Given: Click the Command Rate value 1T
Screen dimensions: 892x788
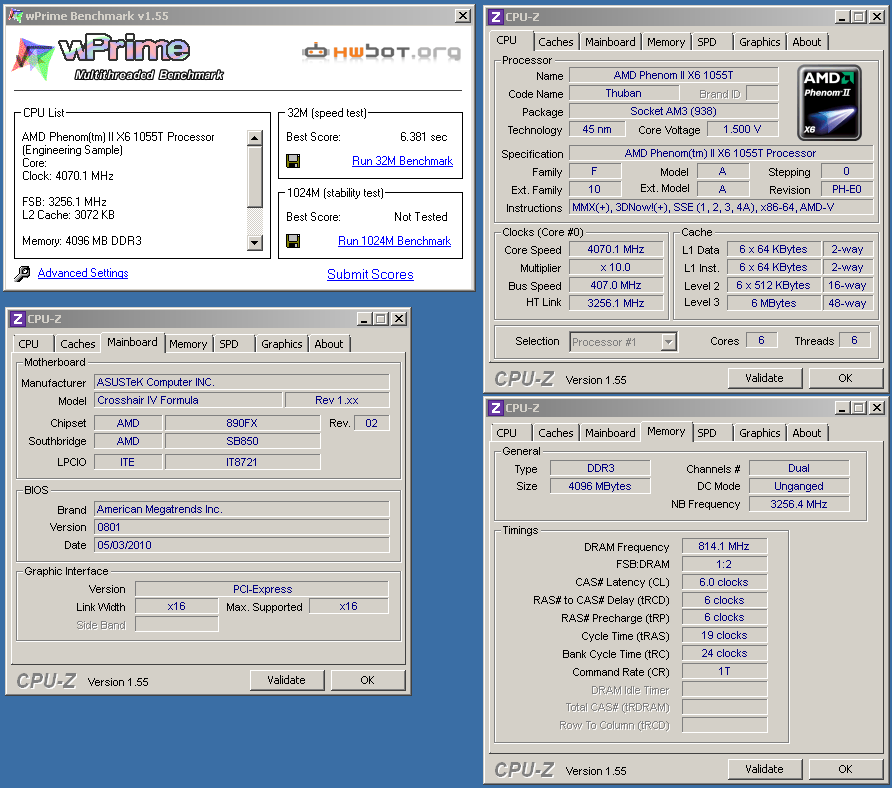Looking at the screenshot, I should 724,671.
